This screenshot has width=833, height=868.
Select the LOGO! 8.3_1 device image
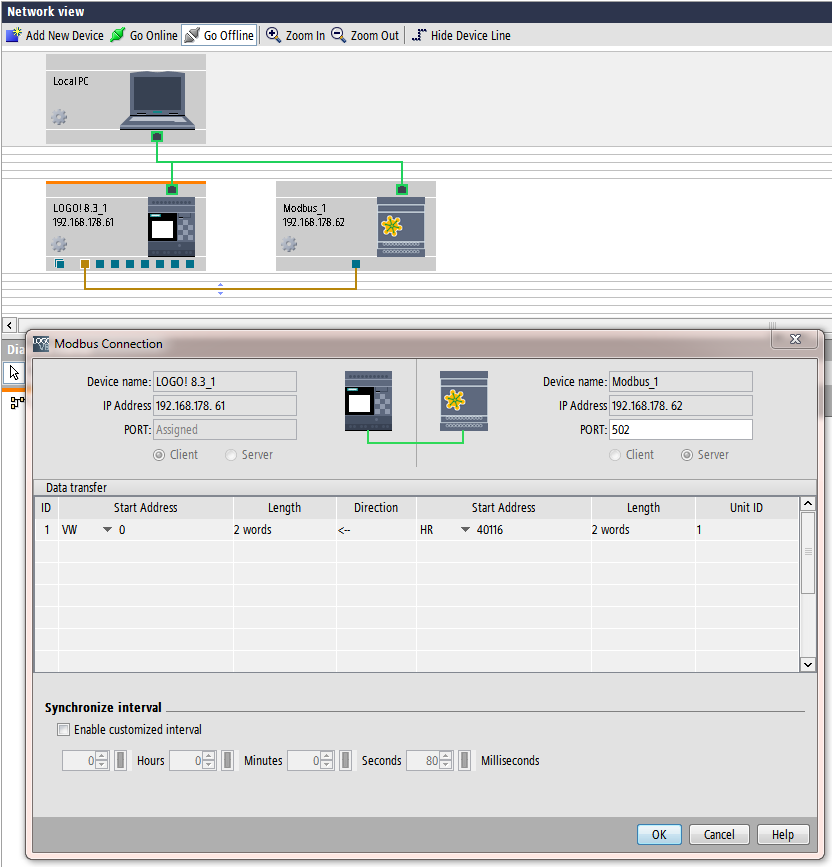tap(172, 227)
